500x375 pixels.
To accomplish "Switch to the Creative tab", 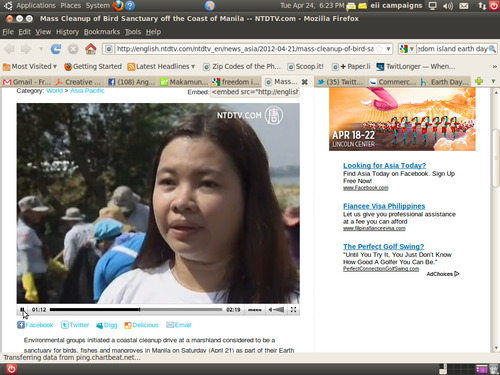I will click(x=79, y=82).
